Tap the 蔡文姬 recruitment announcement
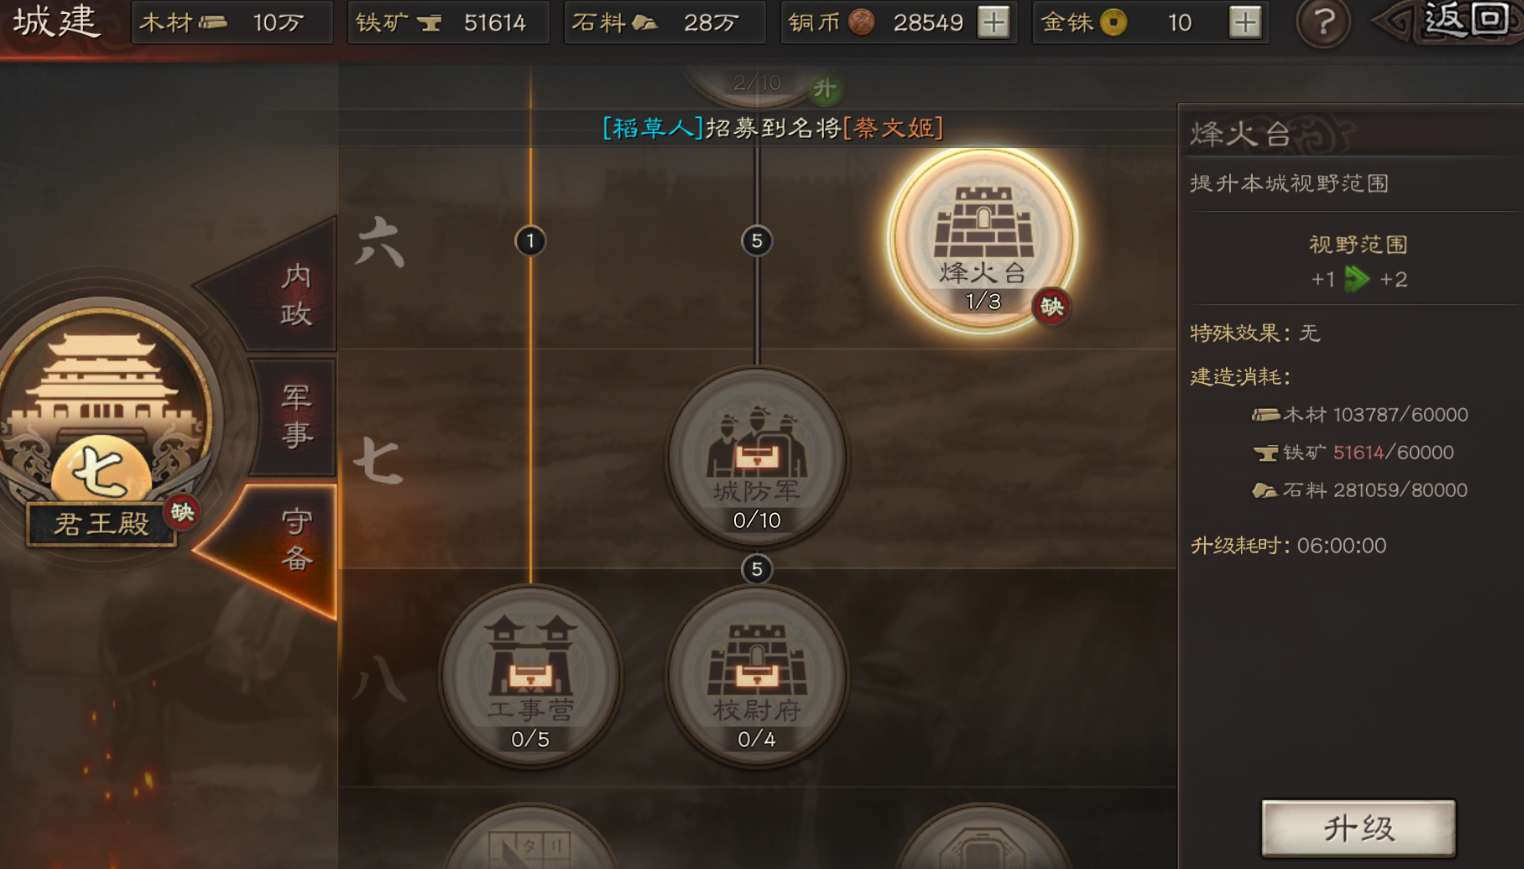Image resolution: width=1524 pixels, height=869 pixels. point(773,128)
